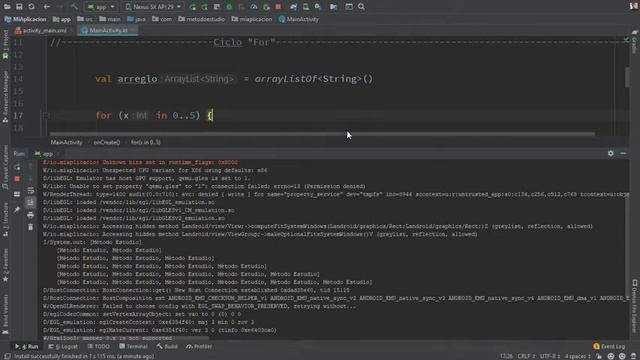Open search everywhere magnifier icon
The height and width of the screenshot is (360, 640).
click(362, 7)
